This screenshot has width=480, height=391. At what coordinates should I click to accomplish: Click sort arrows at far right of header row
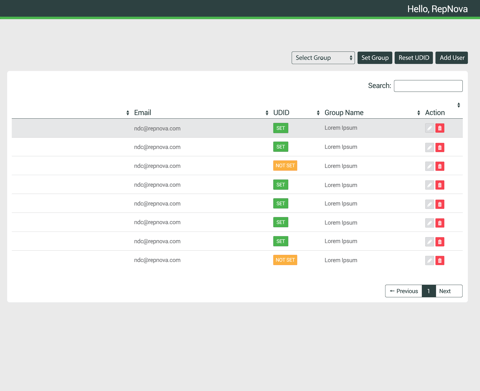pos(459,105)
